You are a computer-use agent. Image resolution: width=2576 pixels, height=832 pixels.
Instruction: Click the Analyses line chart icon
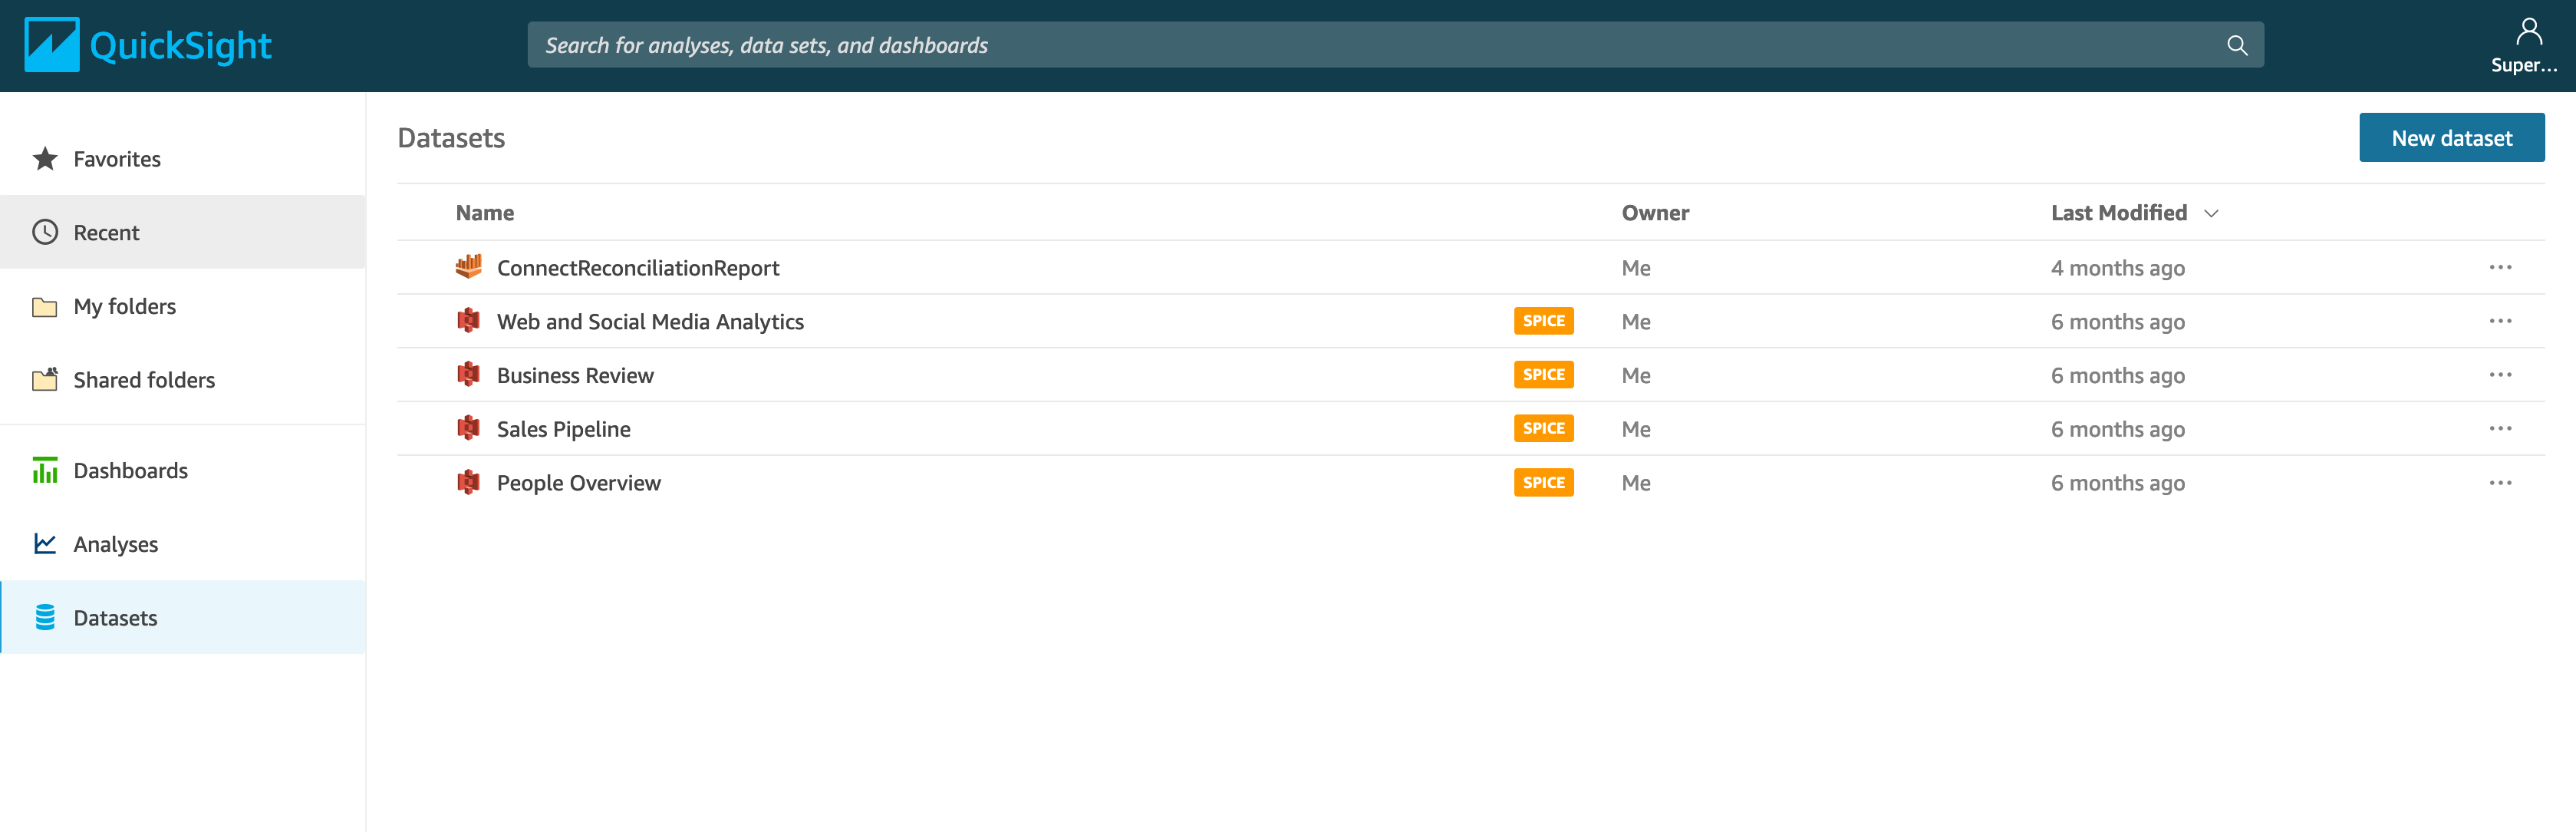[x=45, y=544]
